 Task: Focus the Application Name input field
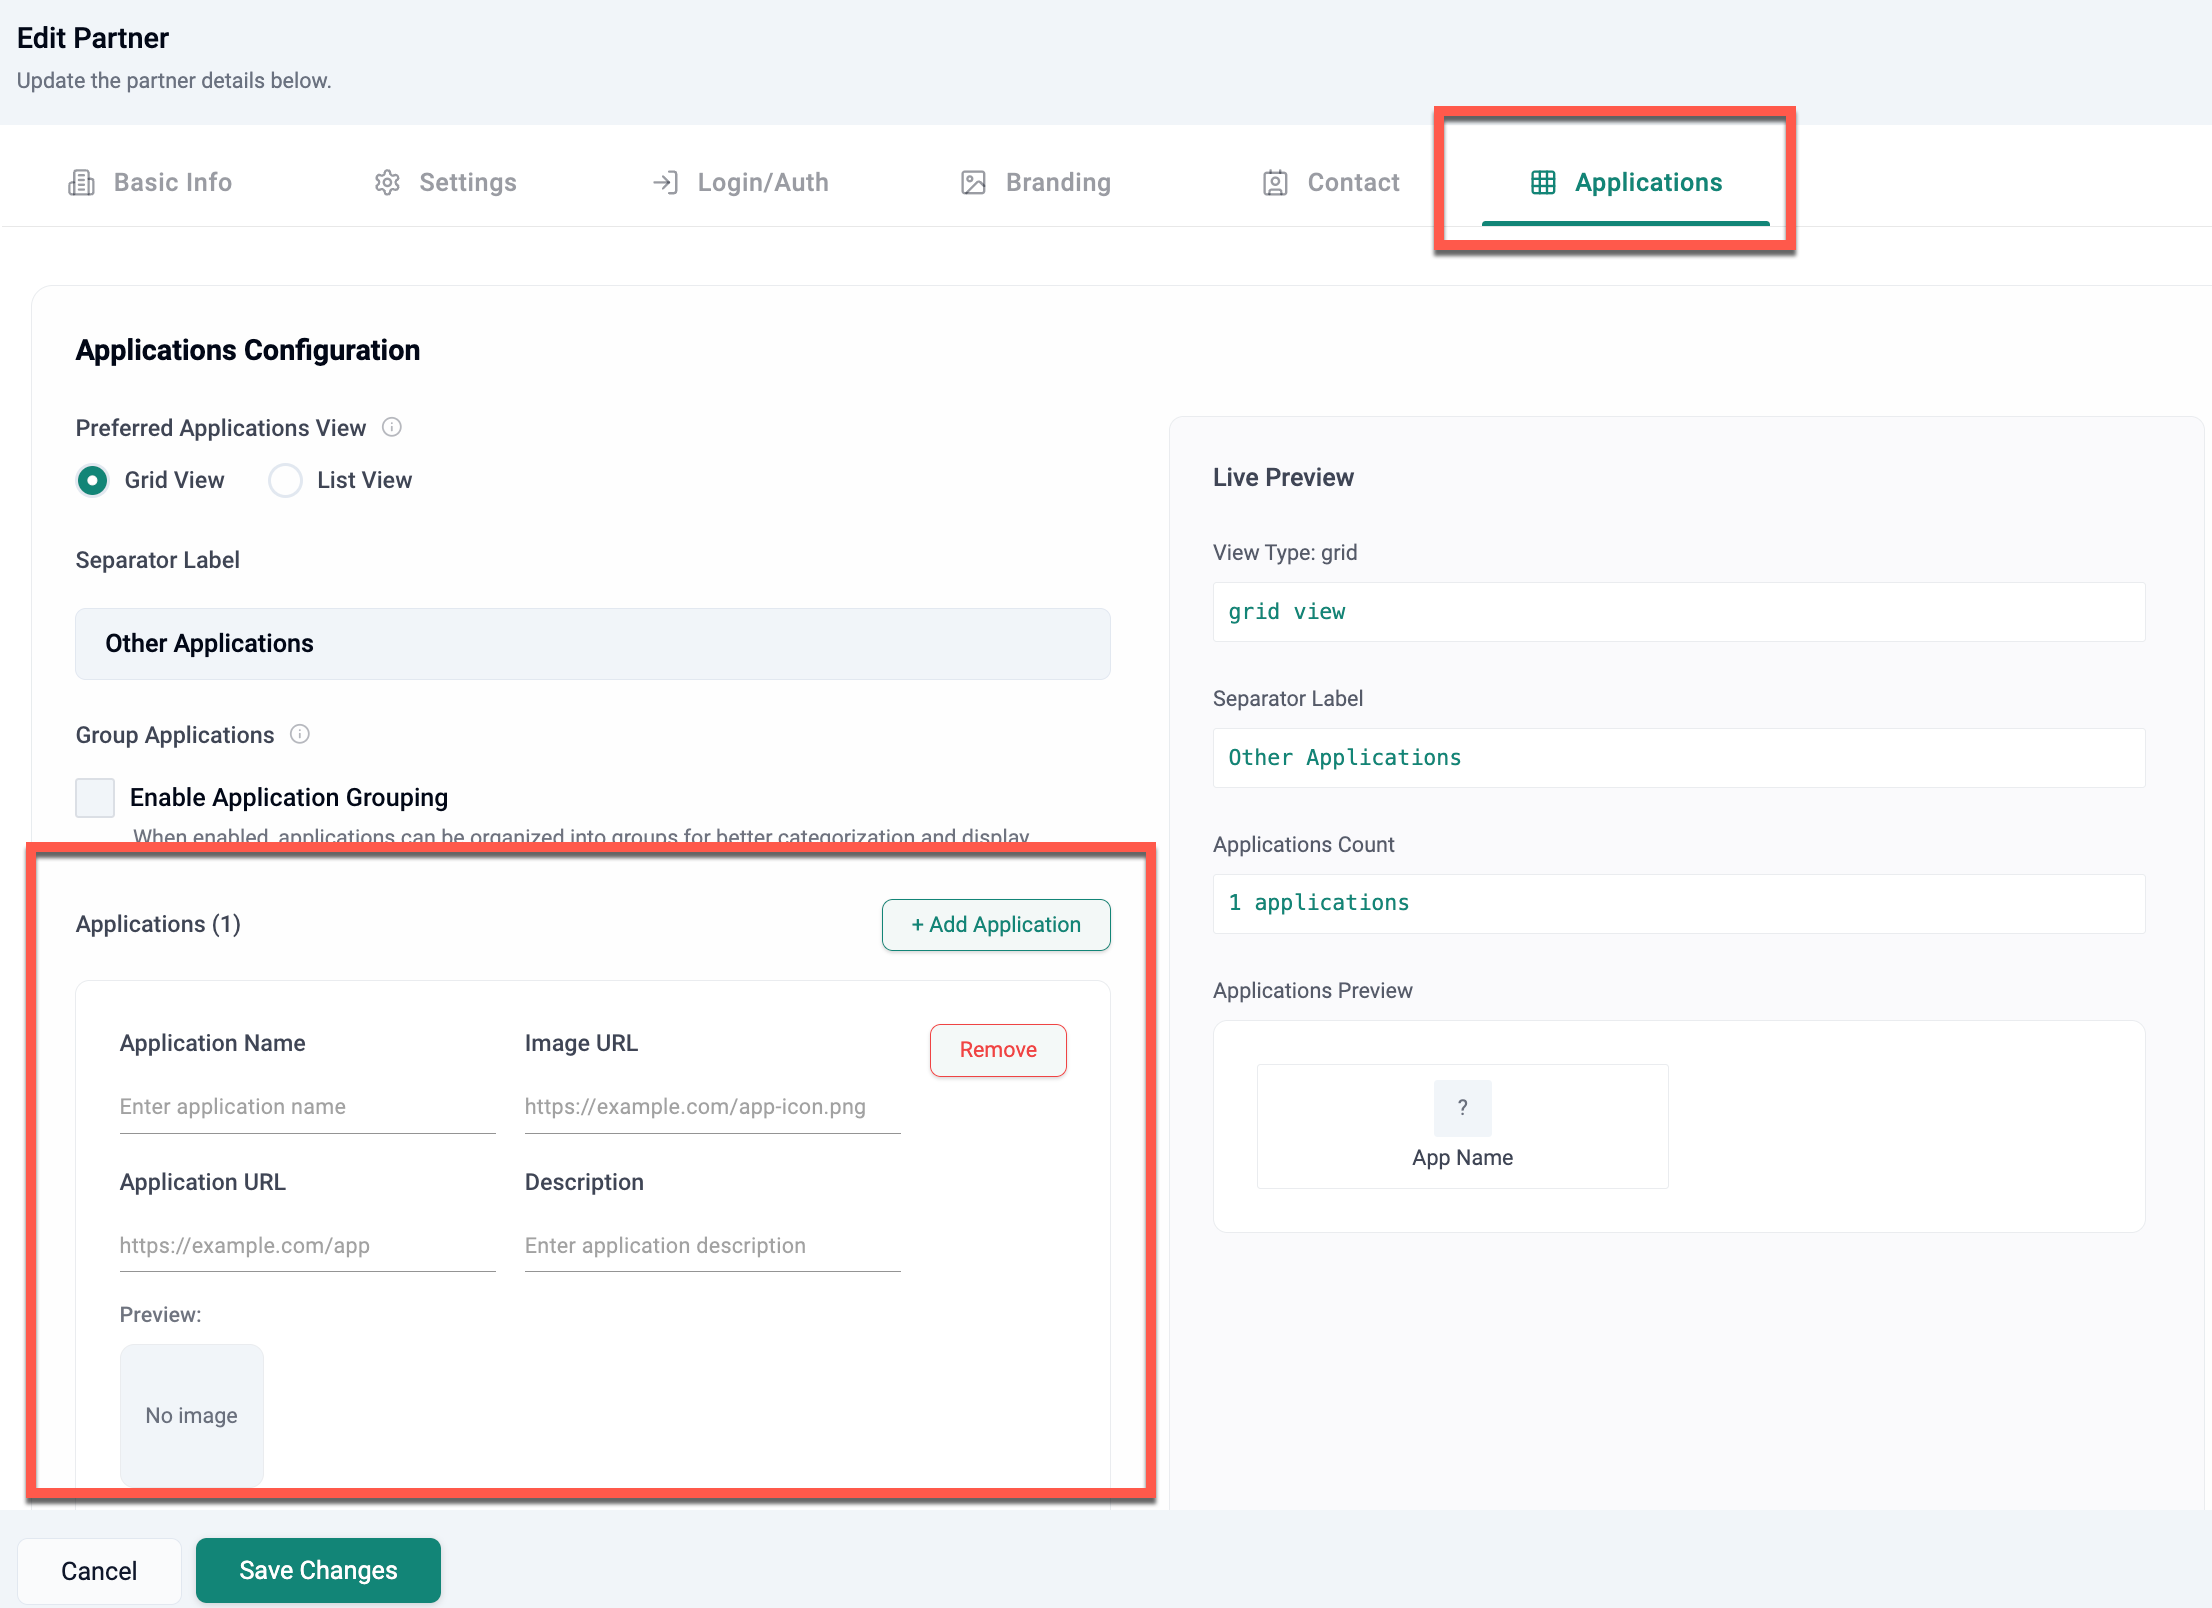point(307,1107)
